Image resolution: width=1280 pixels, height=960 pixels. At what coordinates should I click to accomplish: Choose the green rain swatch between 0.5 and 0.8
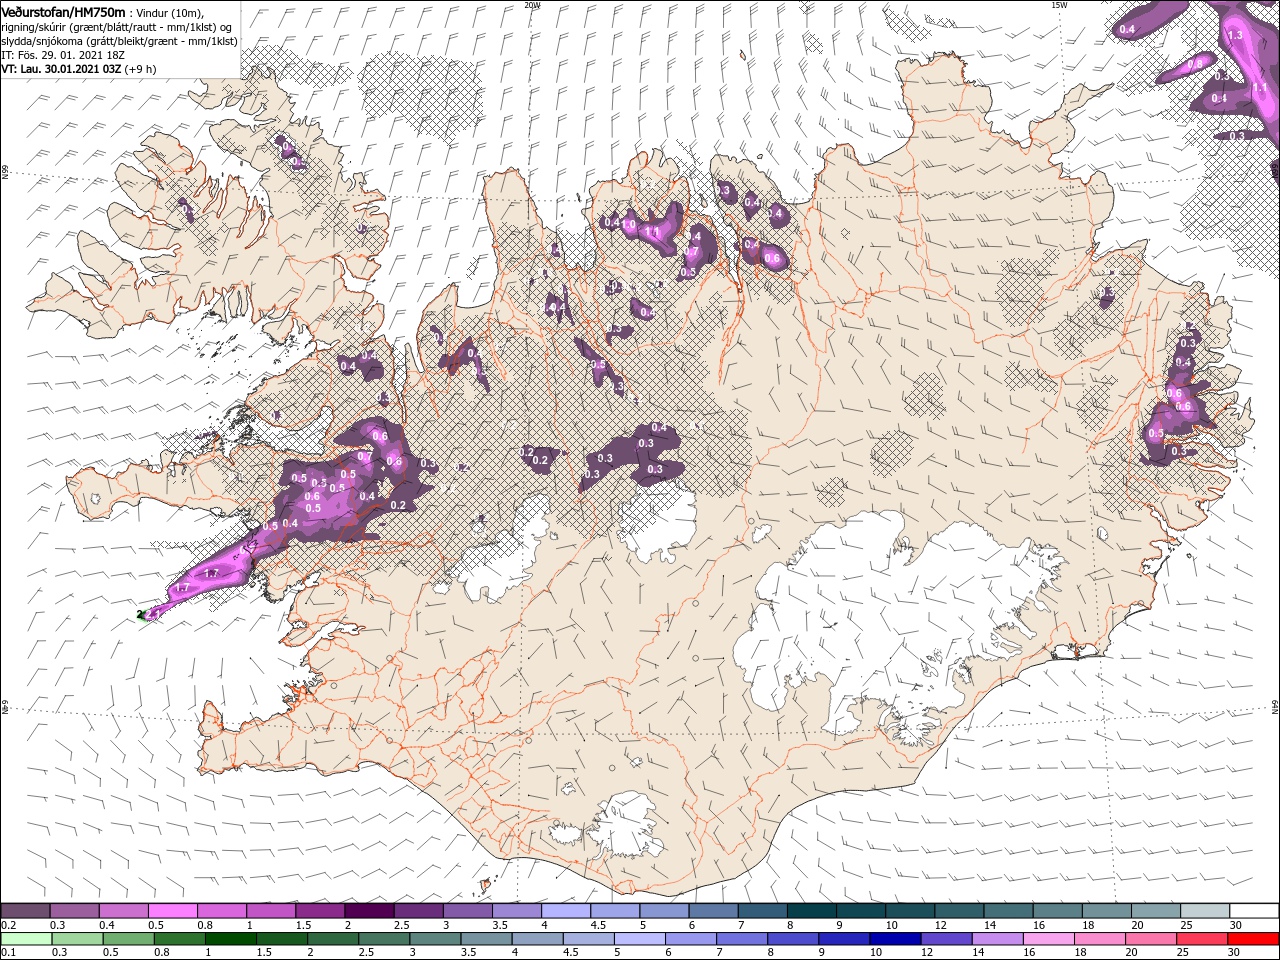(128, 939)
